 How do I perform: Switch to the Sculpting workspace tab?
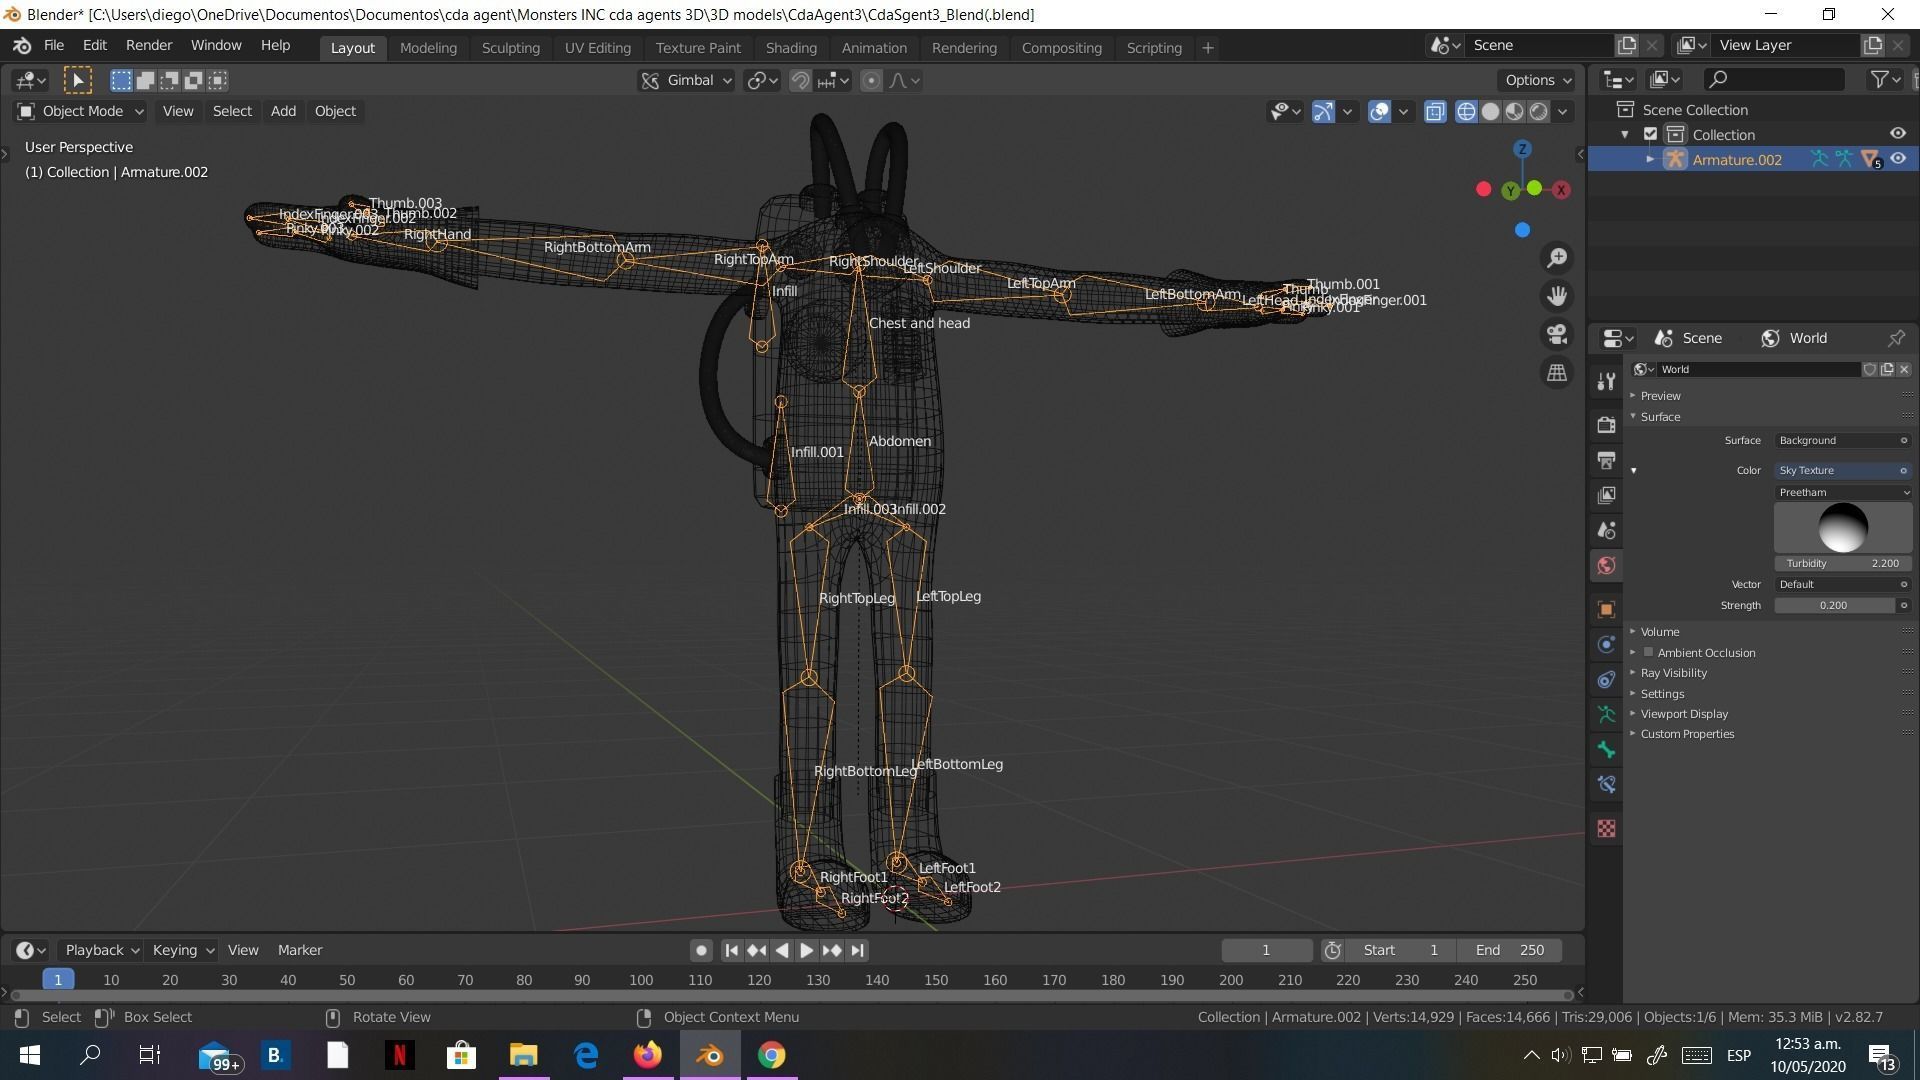(510, 47)
